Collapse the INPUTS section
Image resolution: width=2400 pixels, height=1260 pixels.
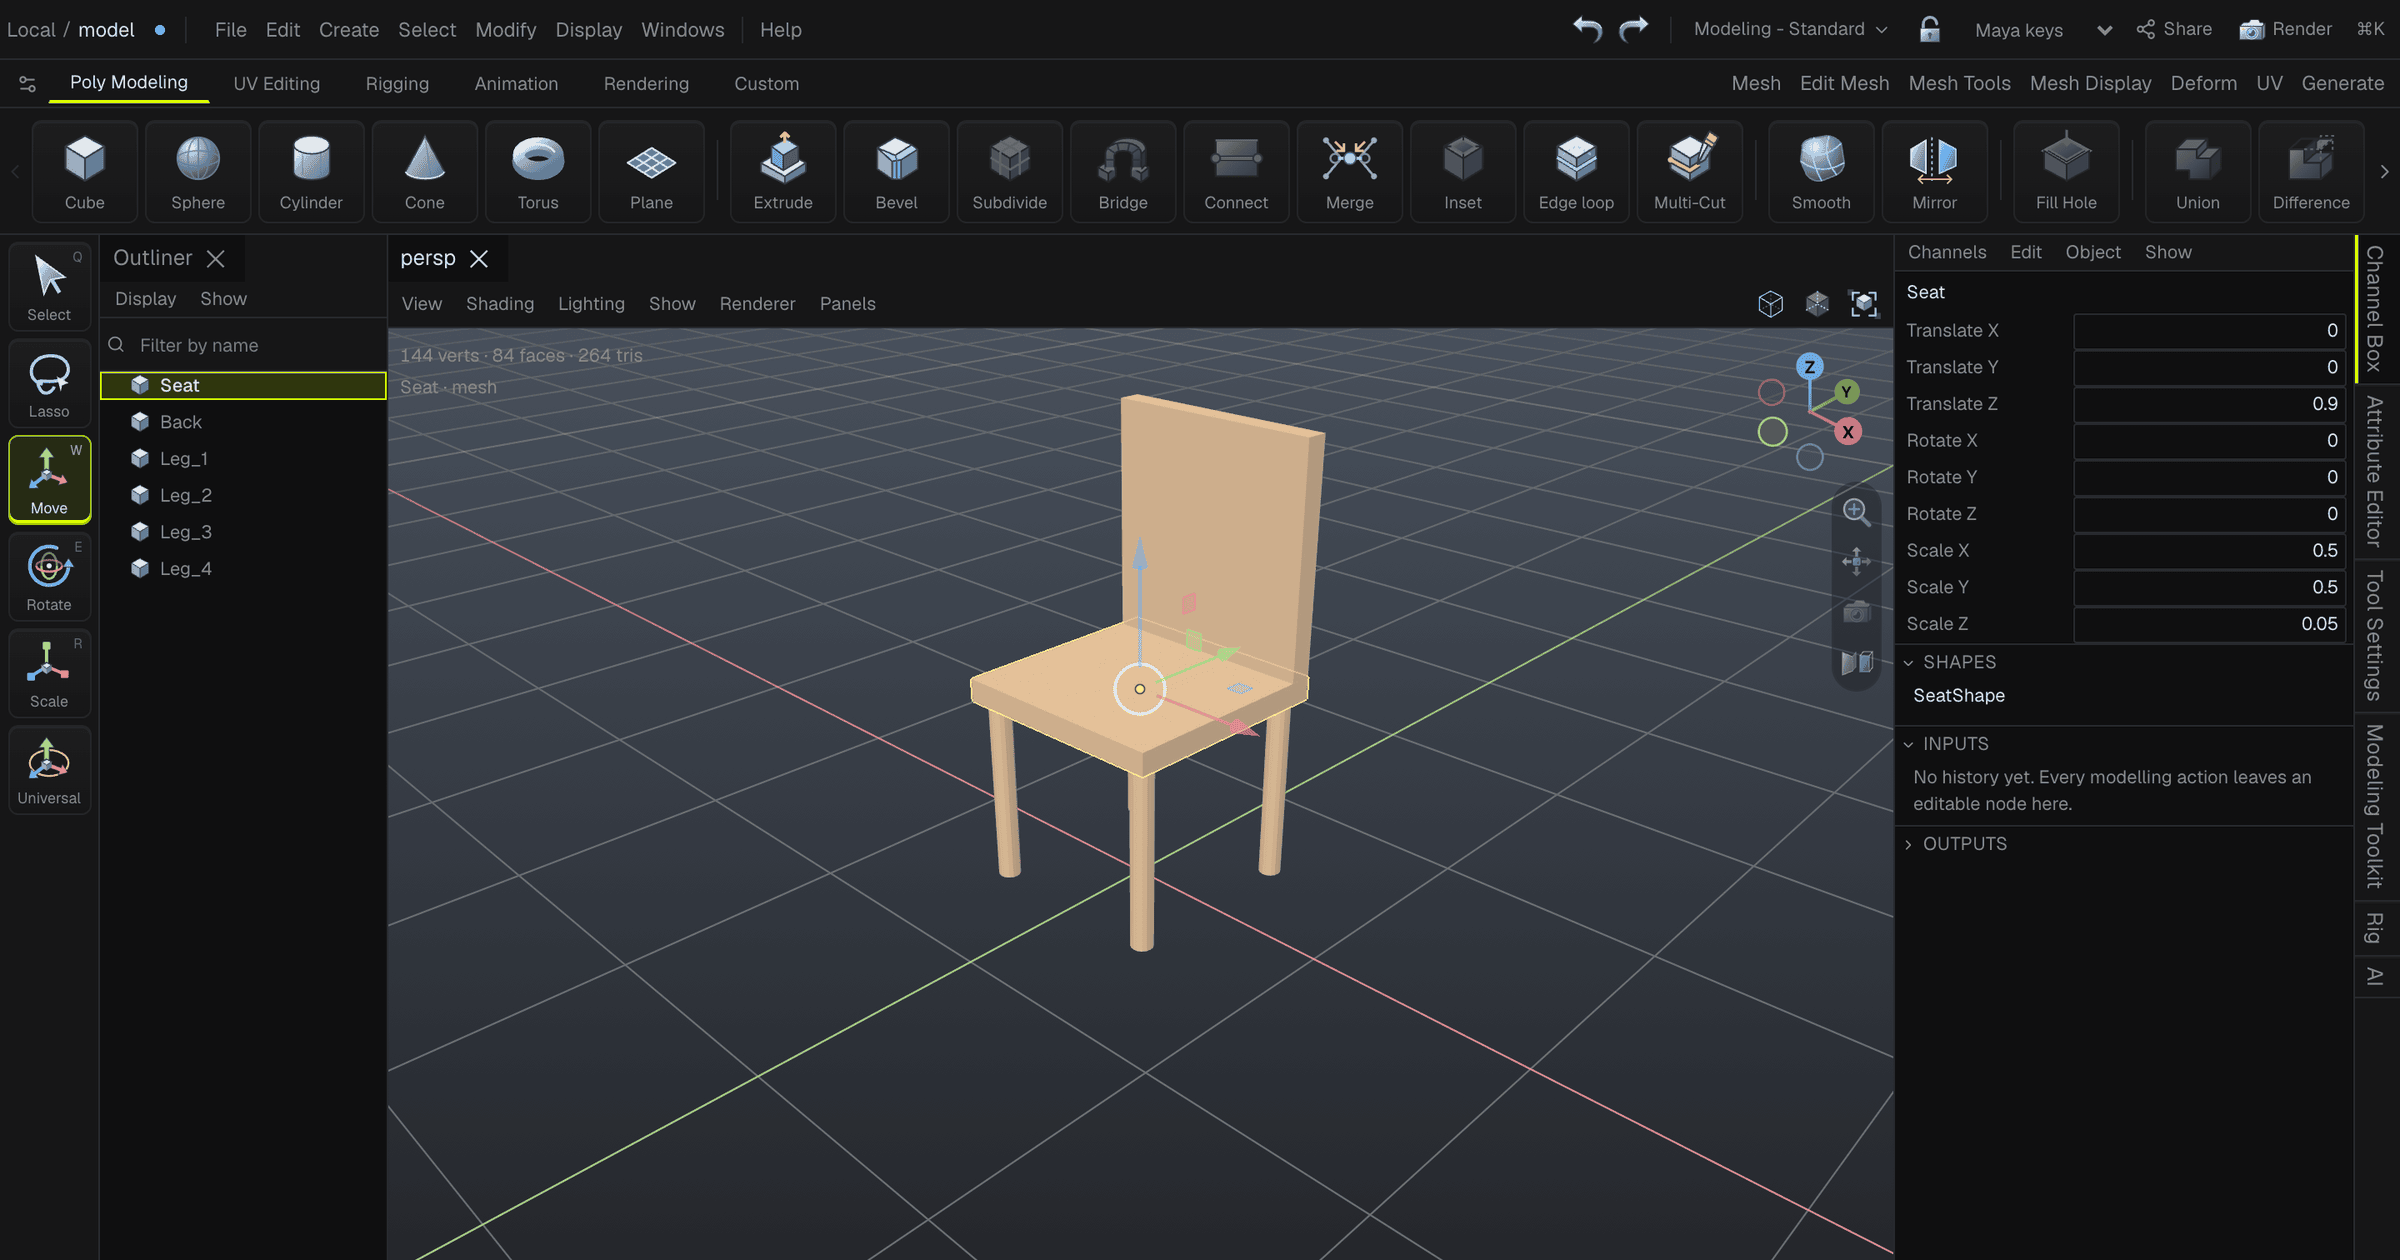click(x=1908, y=744)
